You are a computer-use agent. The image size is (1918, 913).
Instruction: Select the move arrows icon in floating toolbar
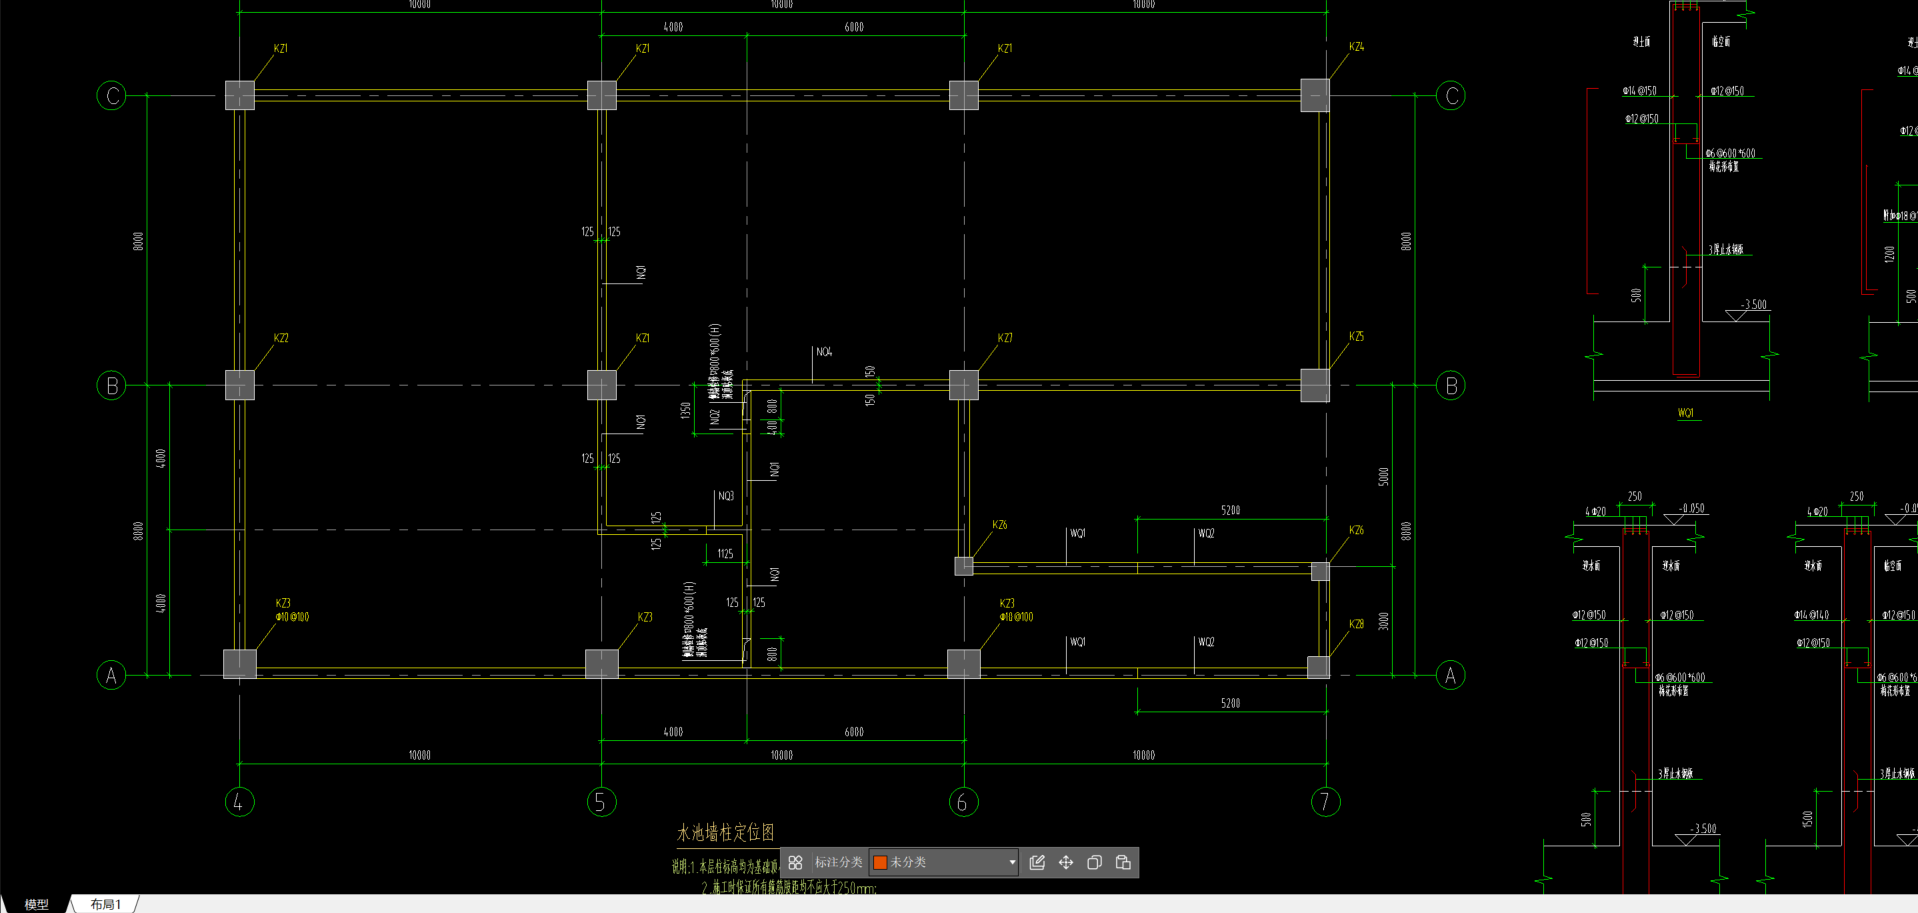click(x=1066, y=862)
